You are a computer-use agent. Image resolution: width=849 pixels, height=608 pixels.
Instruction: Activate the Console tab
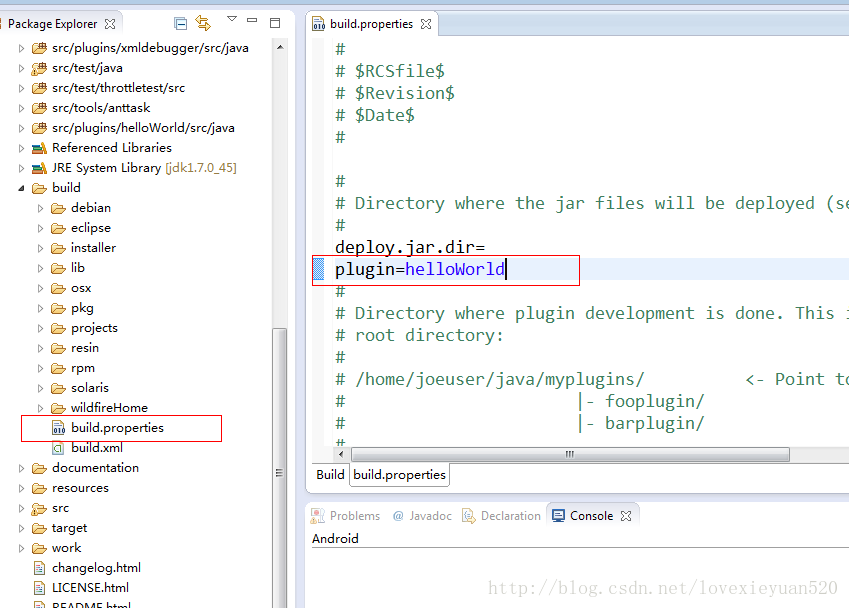click(591, 516)
